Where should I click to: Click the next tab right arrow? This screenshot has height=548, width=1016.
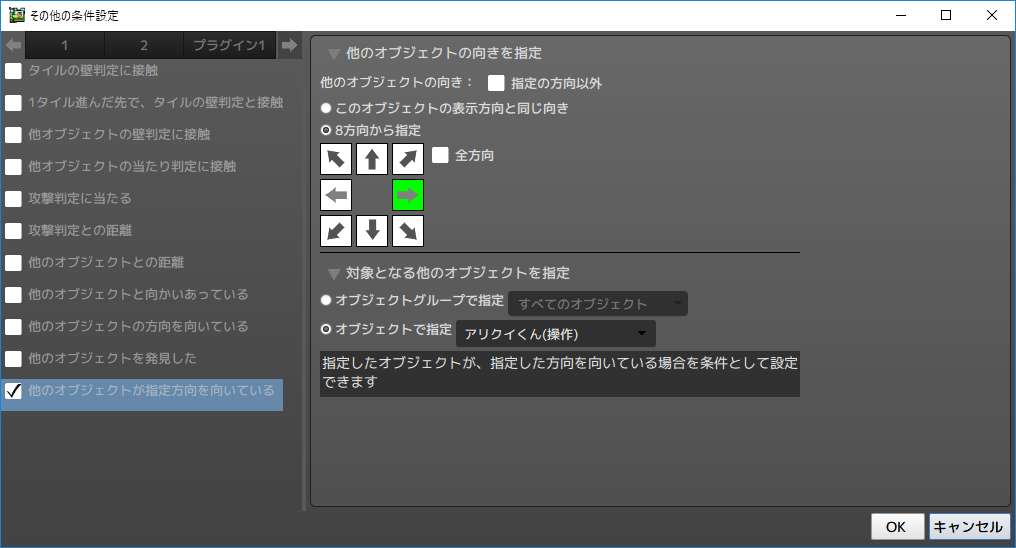(x=290, y=45)
